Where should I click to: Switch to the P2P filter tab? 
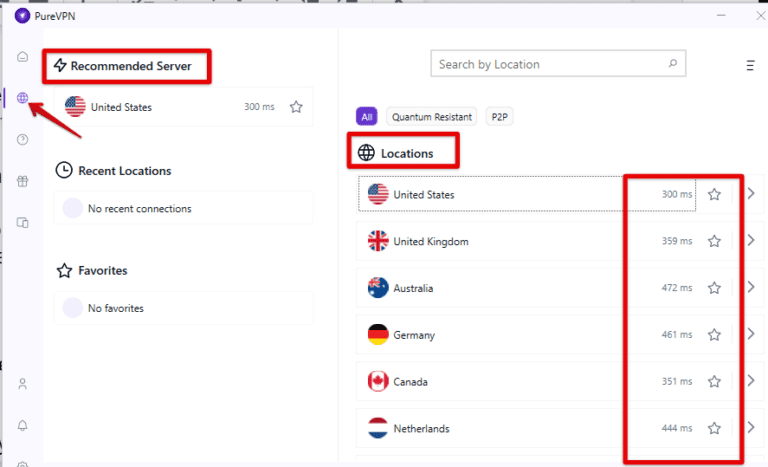click(x=498, y=117)
